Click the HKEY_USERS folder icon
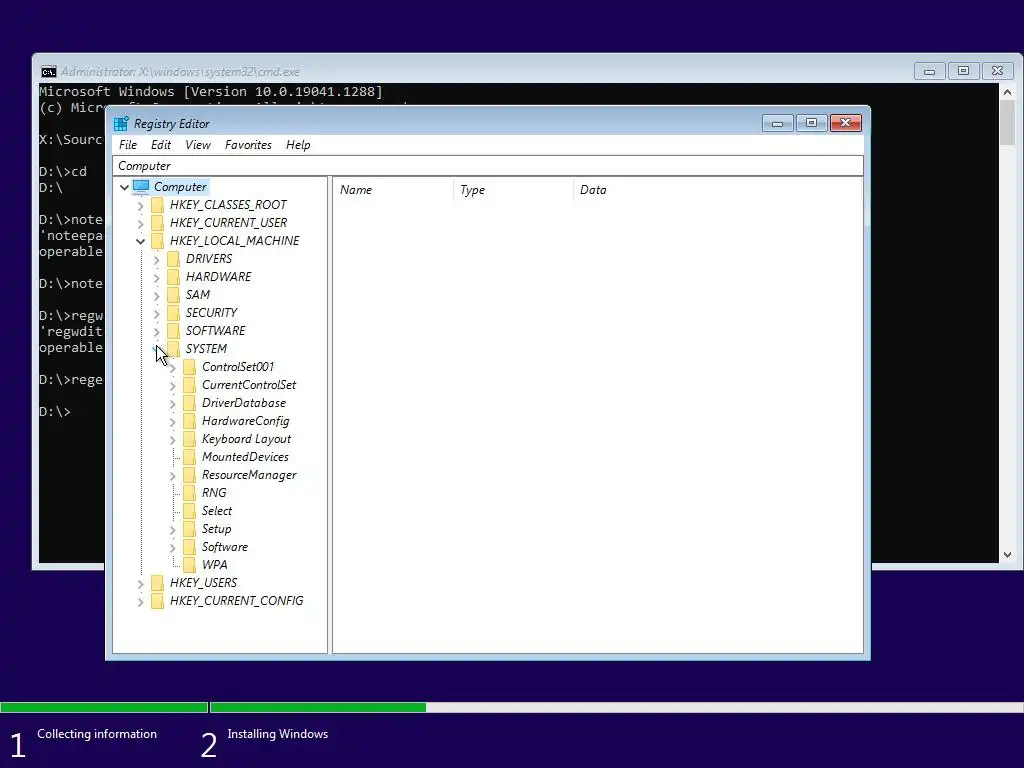Screen dimensions: 1024x768 click(157, 583)
